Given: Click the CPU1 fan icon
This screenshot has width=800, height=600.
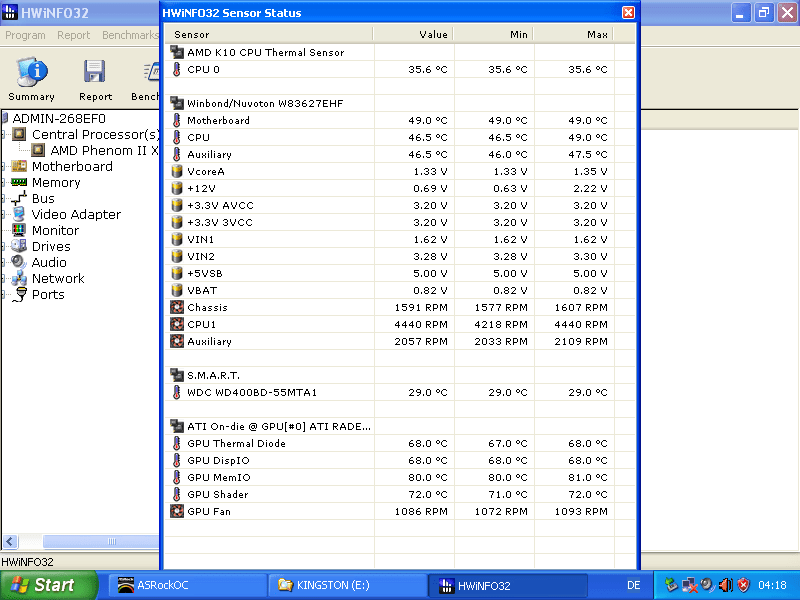Looking at the screenshot, I should point(177,324).
